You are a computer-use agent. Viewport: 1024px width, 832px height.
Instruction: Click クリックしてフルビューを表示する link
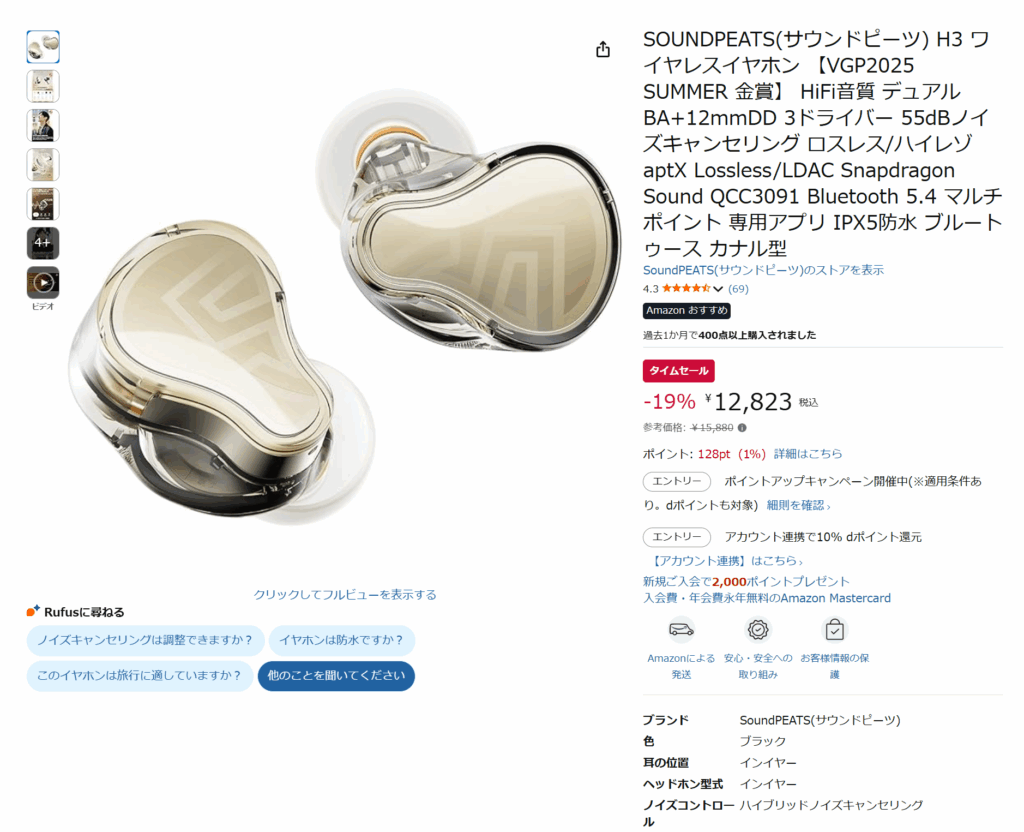[x=345, y=594]
